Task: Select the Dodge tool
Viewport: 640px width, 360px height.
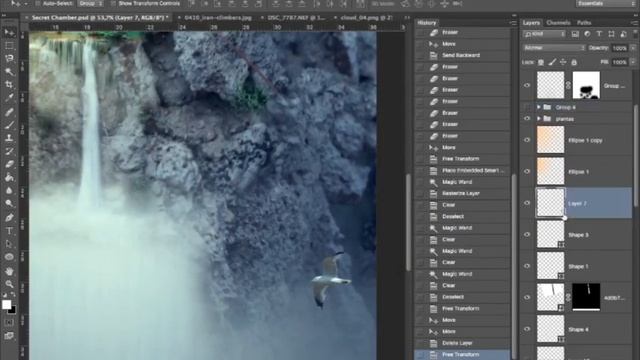Action: click(9, 203)
